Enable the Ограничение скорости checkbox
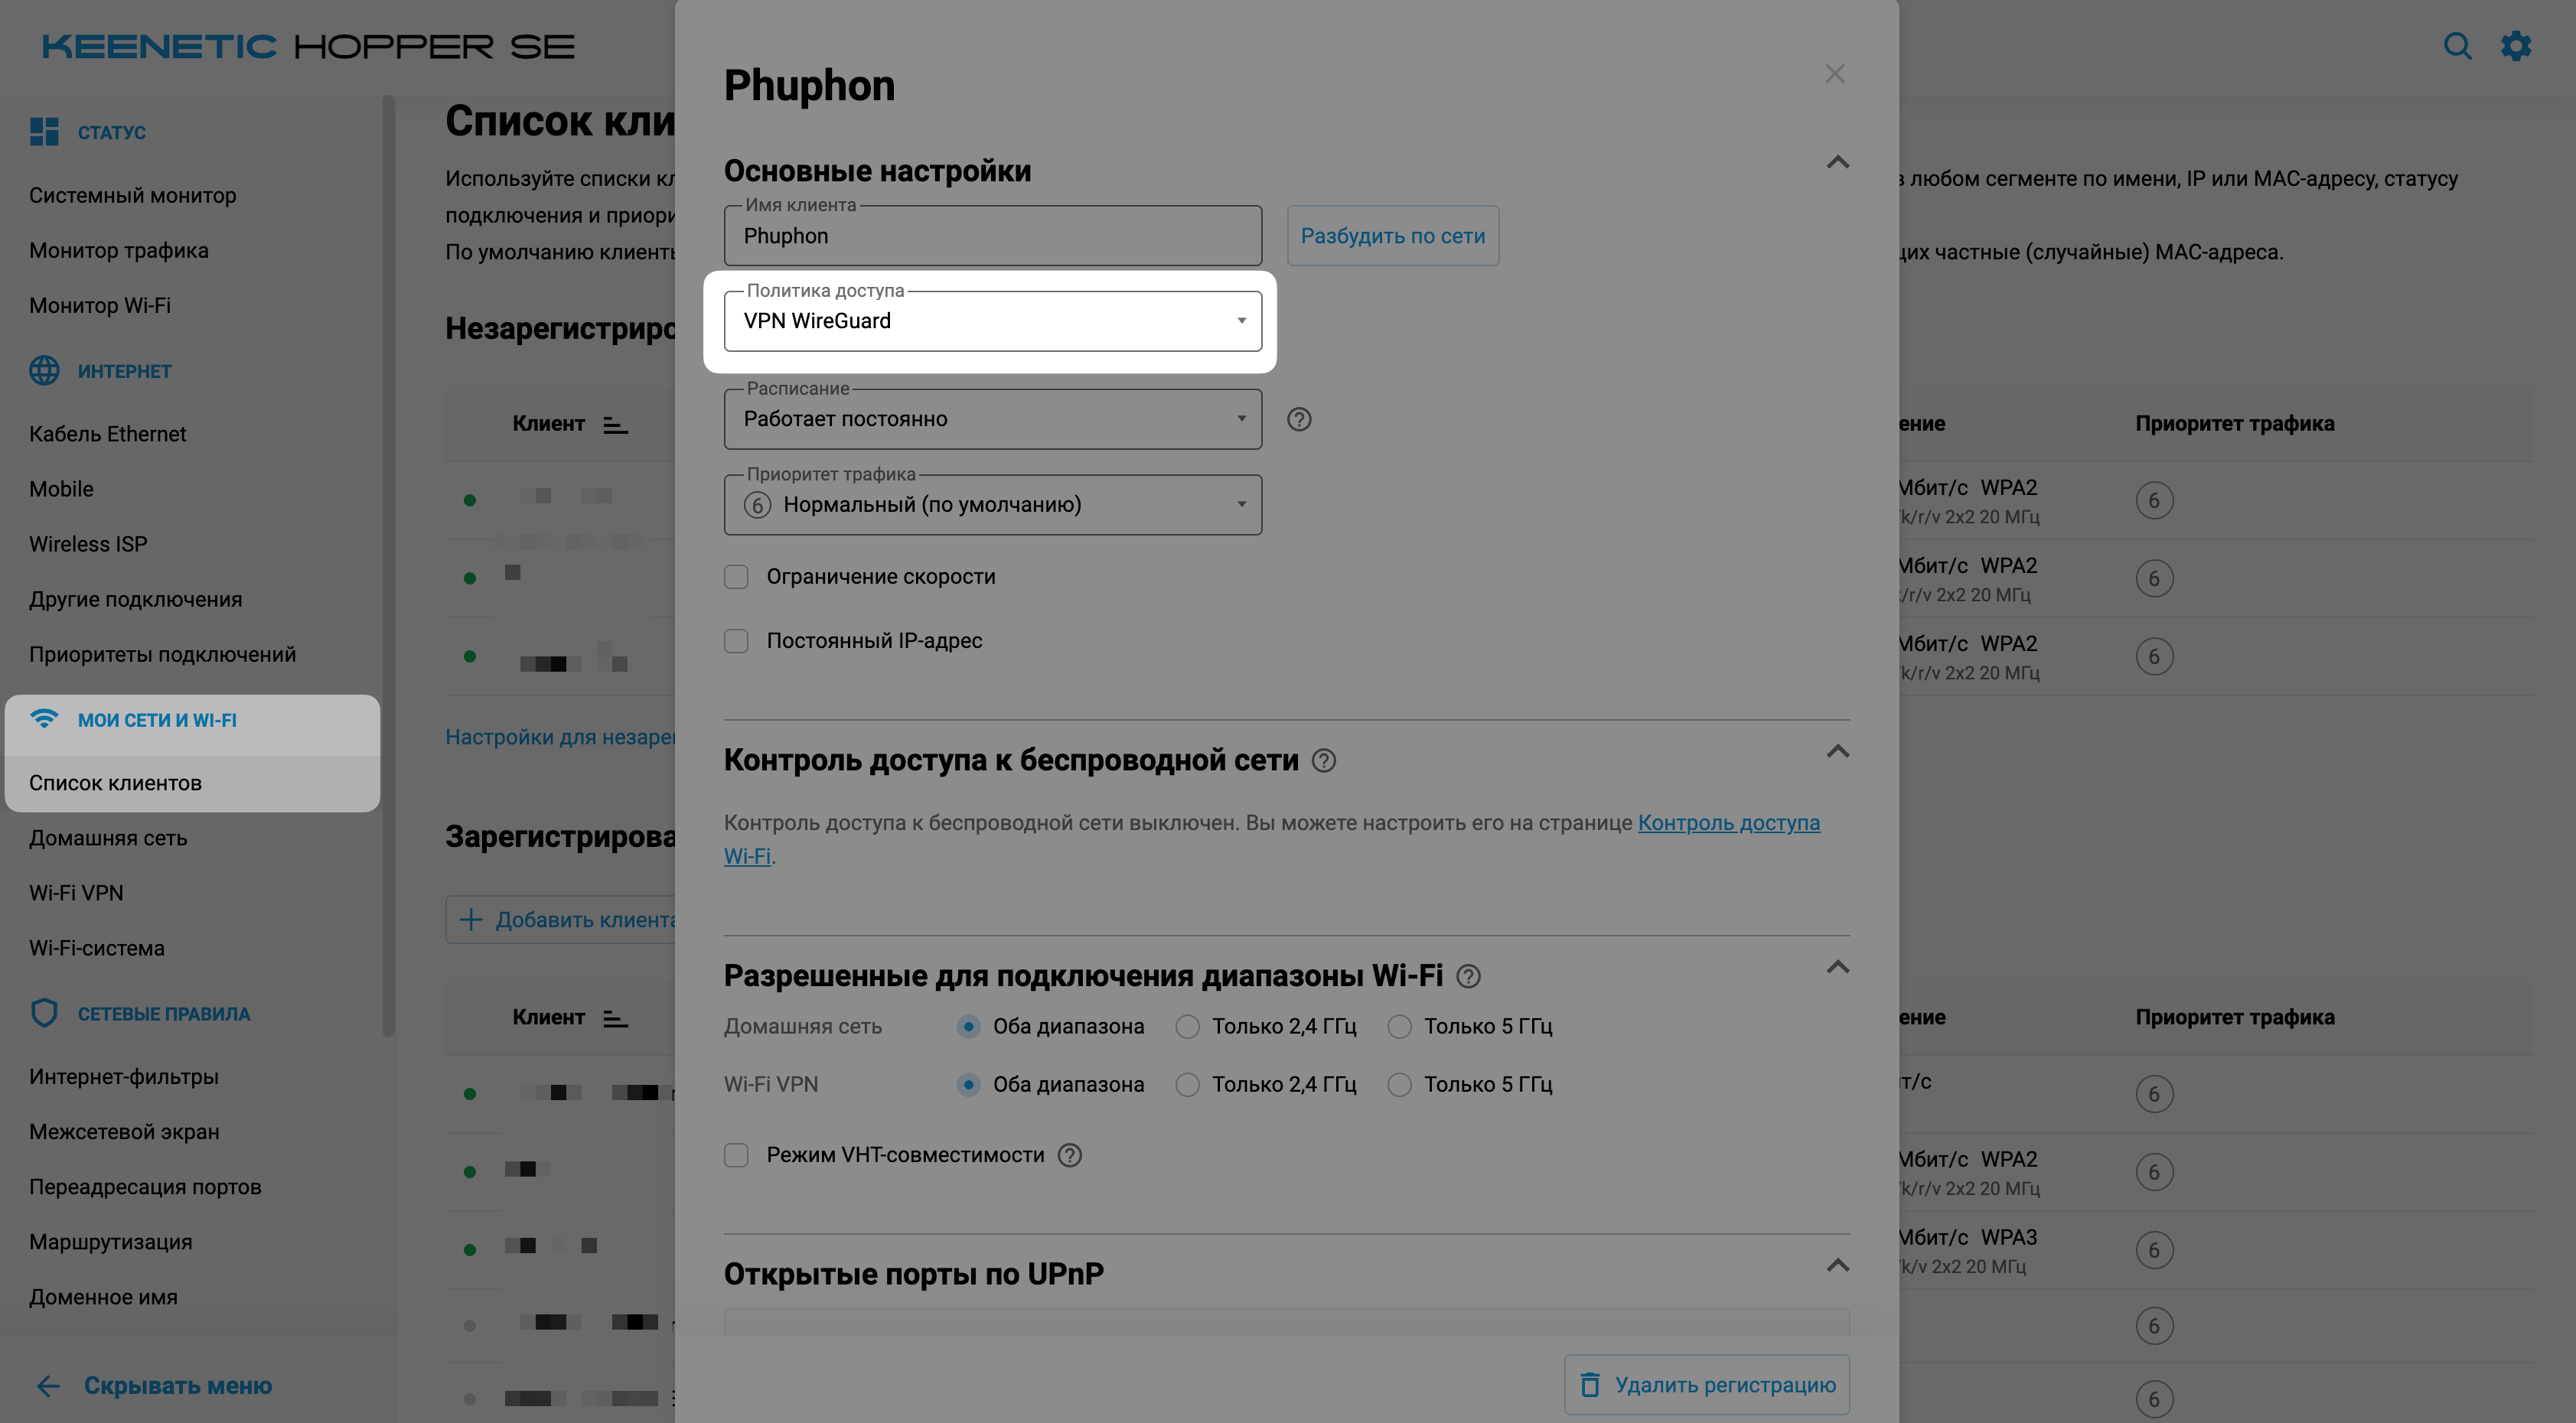The height and width of the screenshot is (1423, 2576). tap(737, 577)
